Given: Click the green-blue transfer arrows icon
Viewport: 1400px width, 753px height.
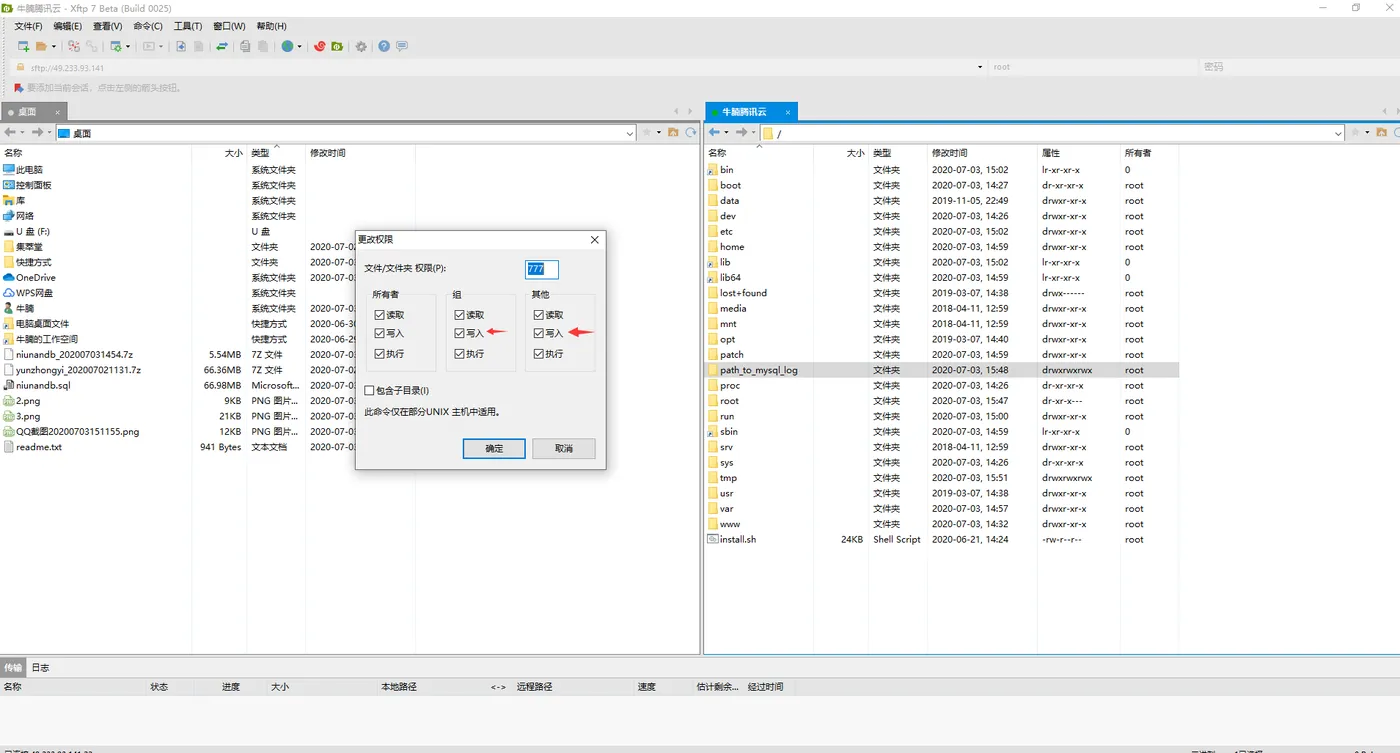Looking at the screenshot, I should (x=221, y=46).
